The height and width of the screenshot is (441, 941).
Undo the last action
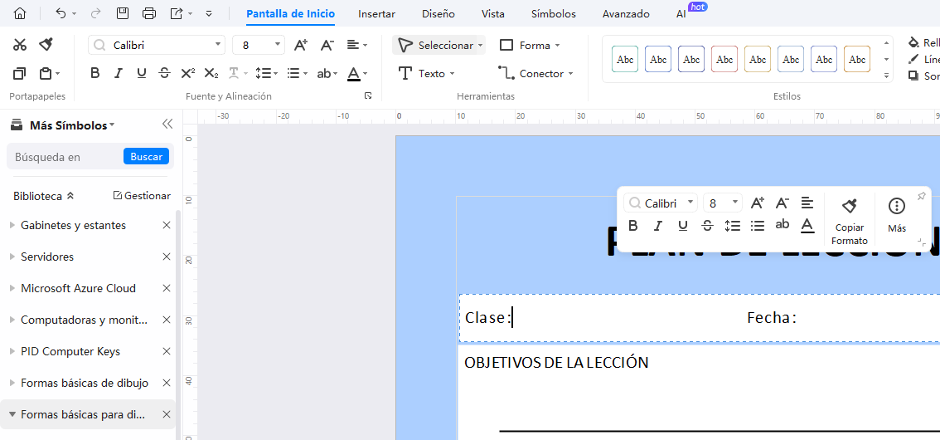click(61, 13)
